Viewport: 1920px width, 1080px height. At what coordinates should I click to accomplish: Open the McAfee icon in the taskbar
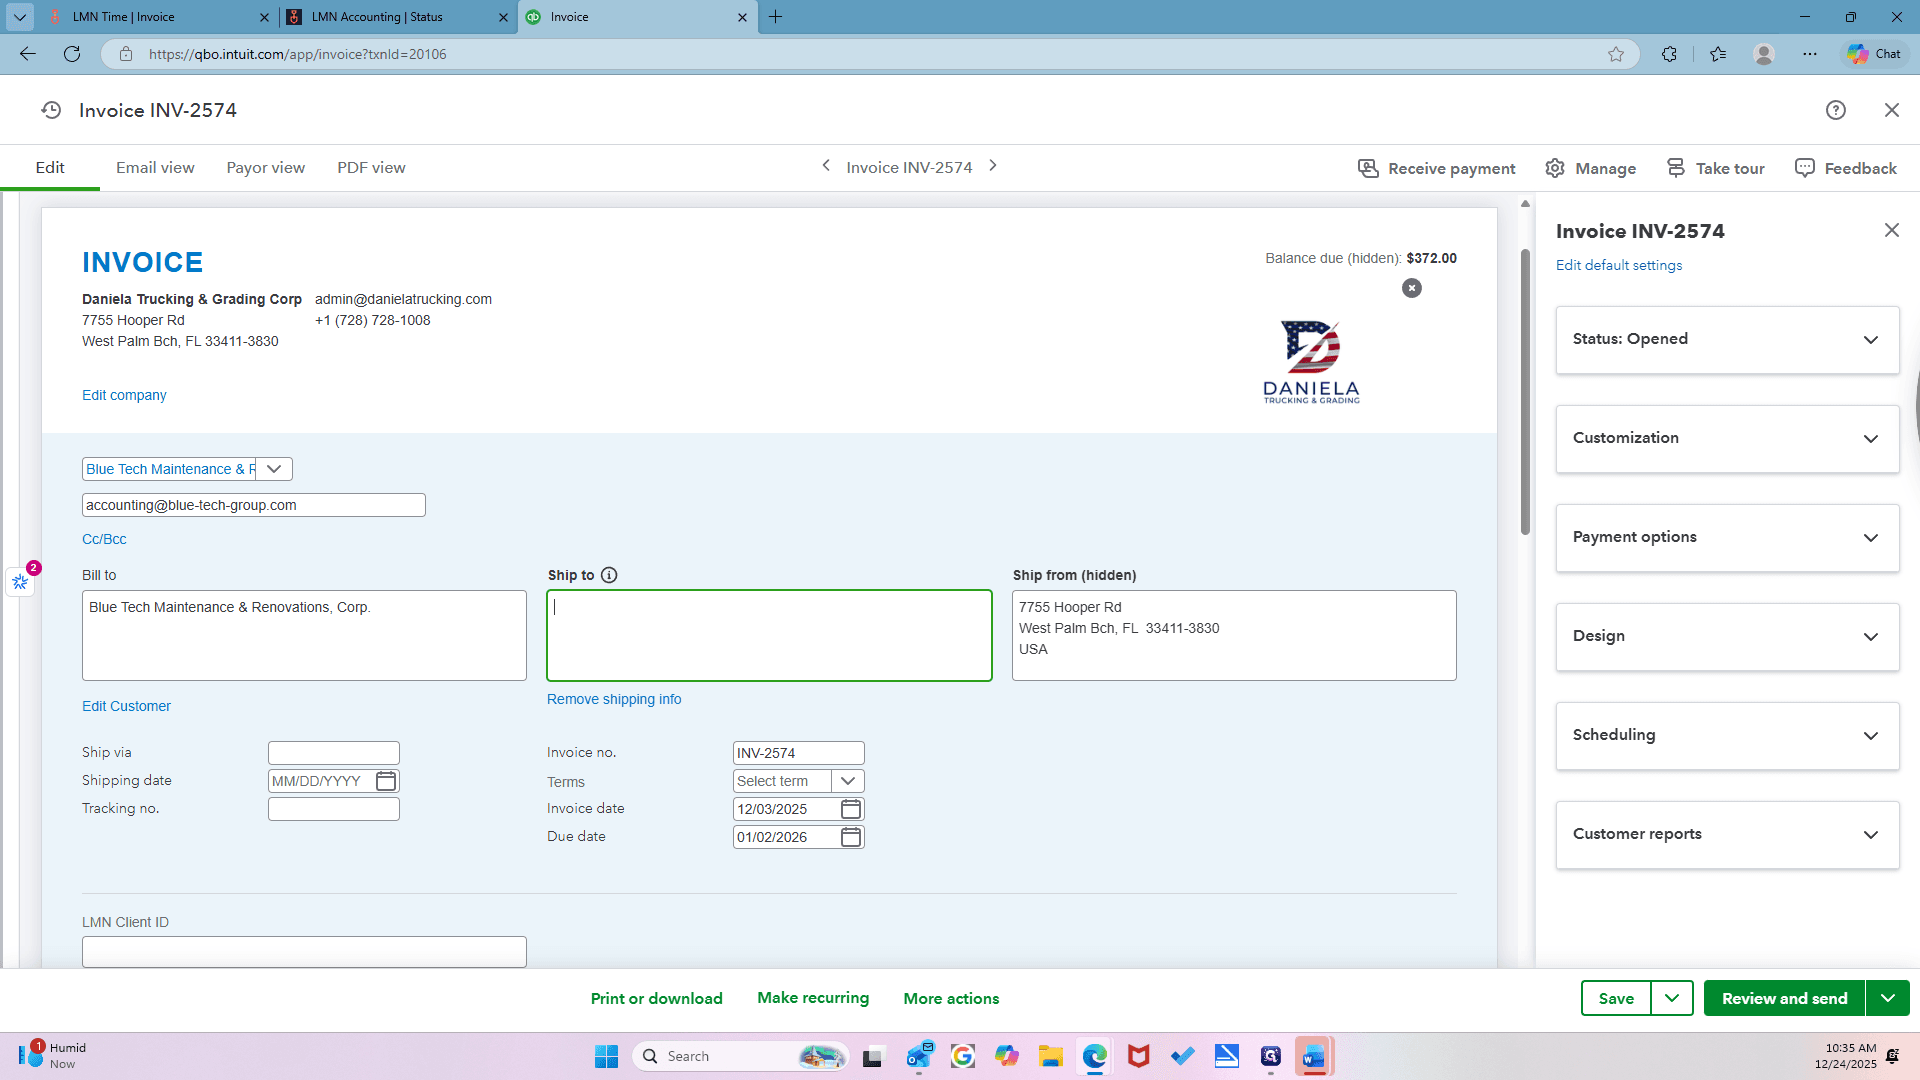tap(1139, 1056)
